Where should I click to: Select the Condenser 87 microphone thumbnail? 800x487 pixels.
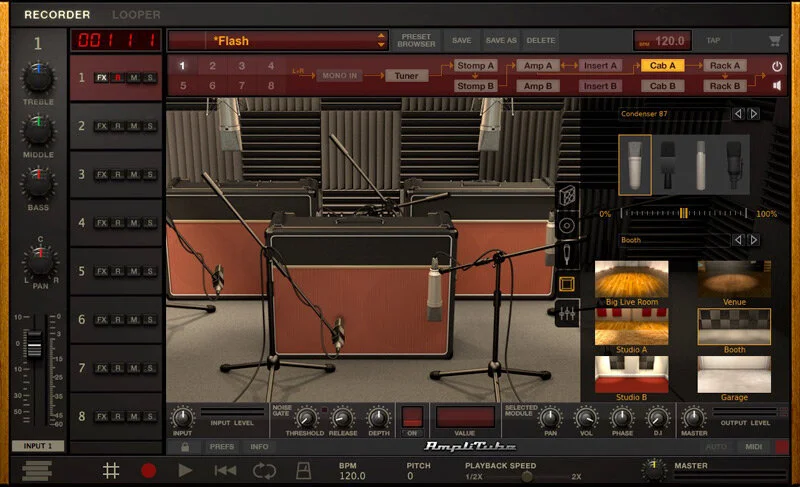[x=635, y=165]
